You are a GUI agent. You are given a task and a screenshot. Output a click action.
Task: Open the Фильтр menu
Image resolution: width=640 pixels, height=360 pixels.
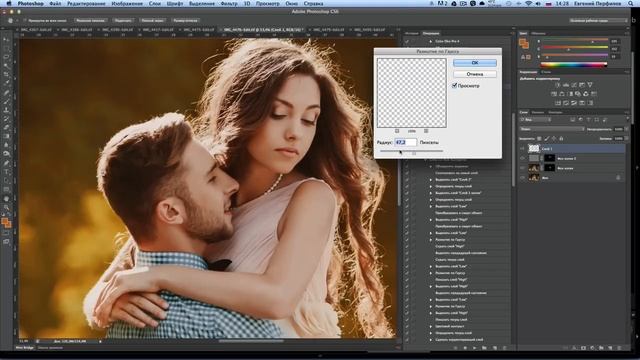pyautogui.click(x=229, y=3)
